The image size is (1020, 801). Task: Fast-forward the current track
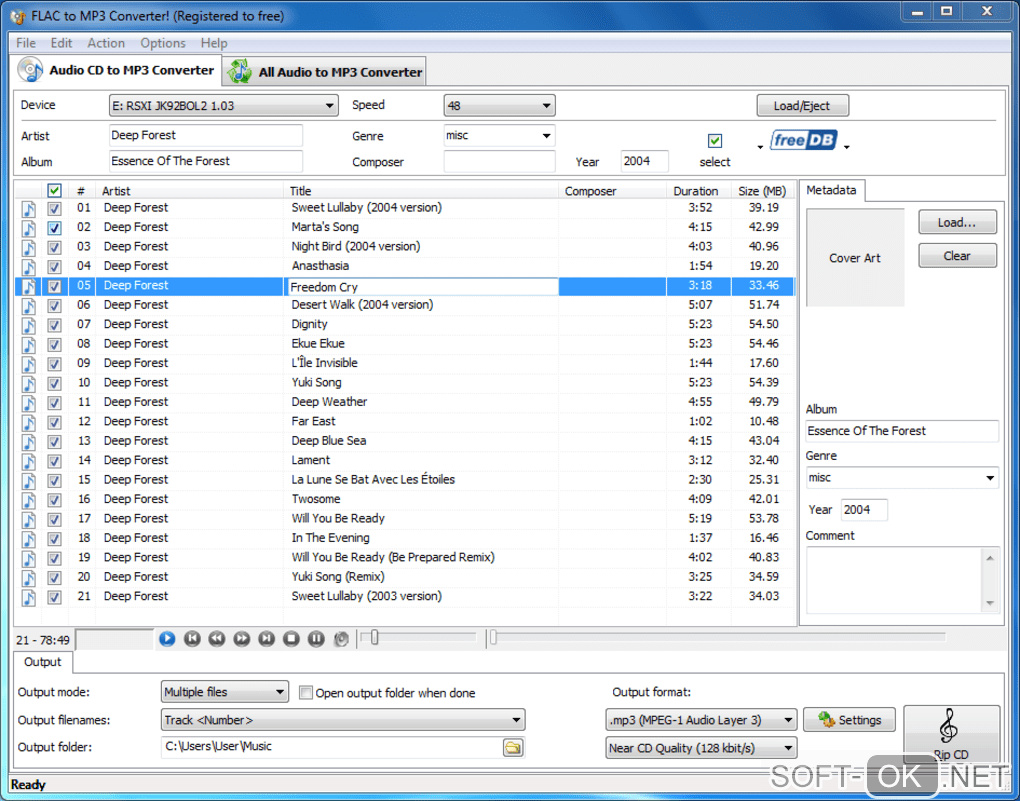click(241, 639)
